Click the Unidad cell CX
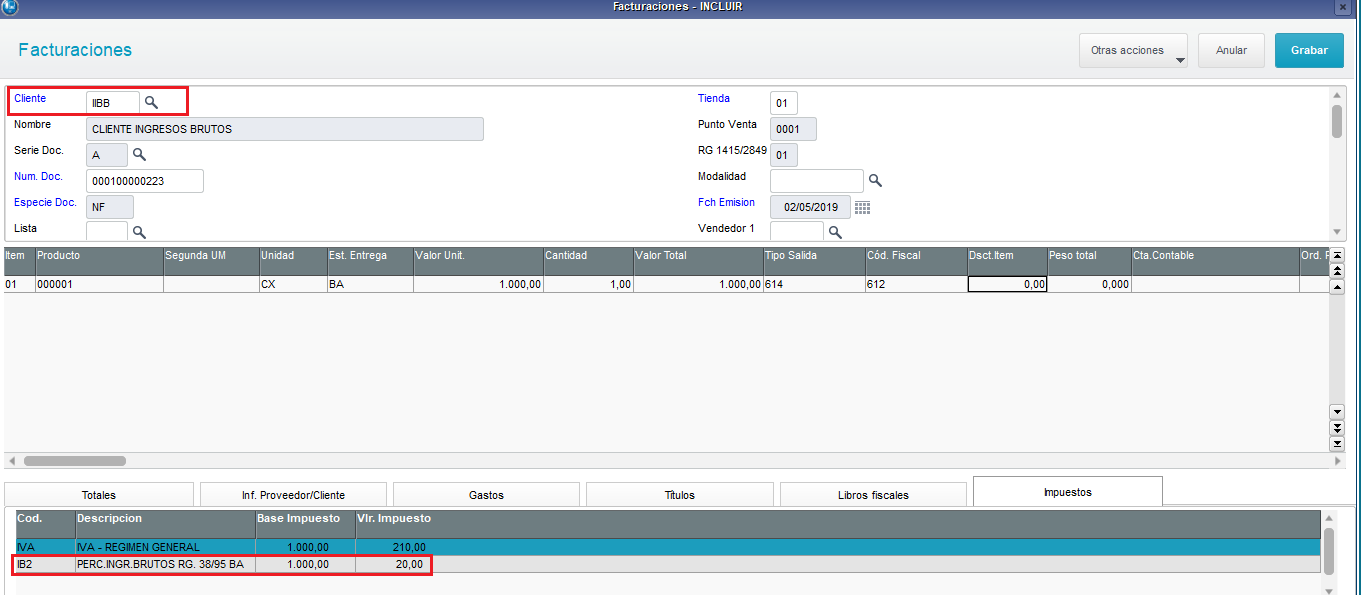Viewport: 1361px width, 595px height. (294, 284)
